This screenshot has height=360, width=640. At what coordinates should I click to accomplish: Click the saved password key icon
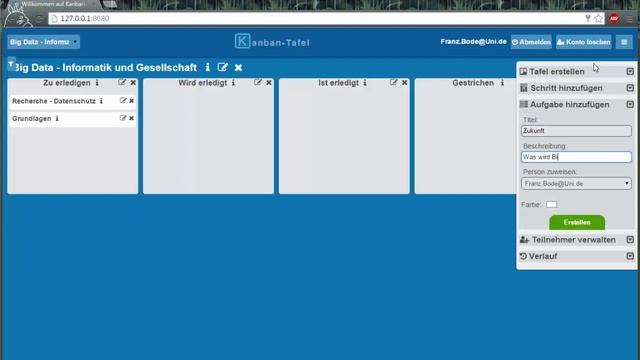pos(588,18)
